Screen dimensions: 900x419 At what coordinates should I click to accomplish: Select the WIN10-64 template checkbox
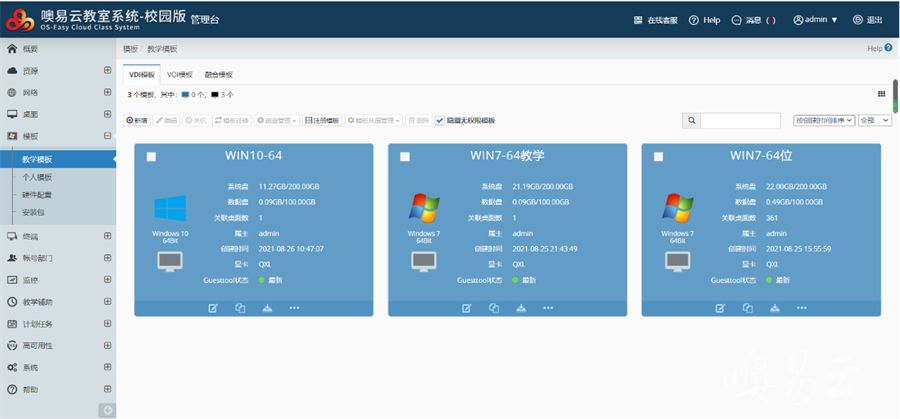click(151, 157)
